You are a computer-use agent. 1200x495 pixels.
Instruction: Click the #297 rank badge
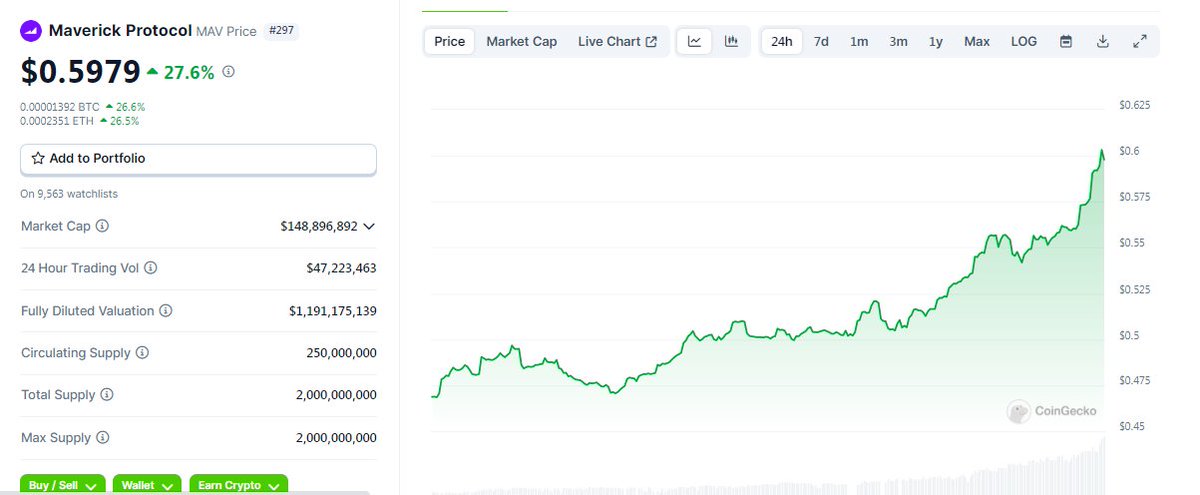[282, 31]
